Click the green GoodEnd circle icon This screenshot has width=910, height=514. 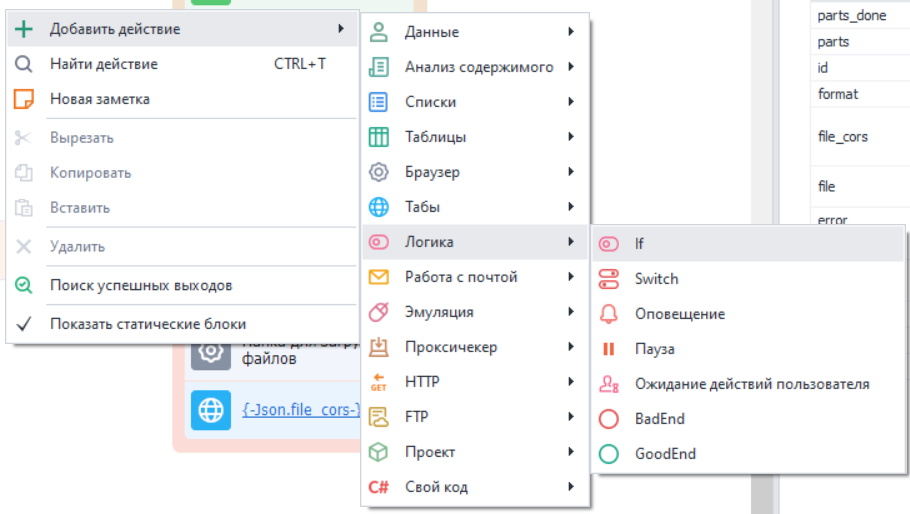click(608, 454)
